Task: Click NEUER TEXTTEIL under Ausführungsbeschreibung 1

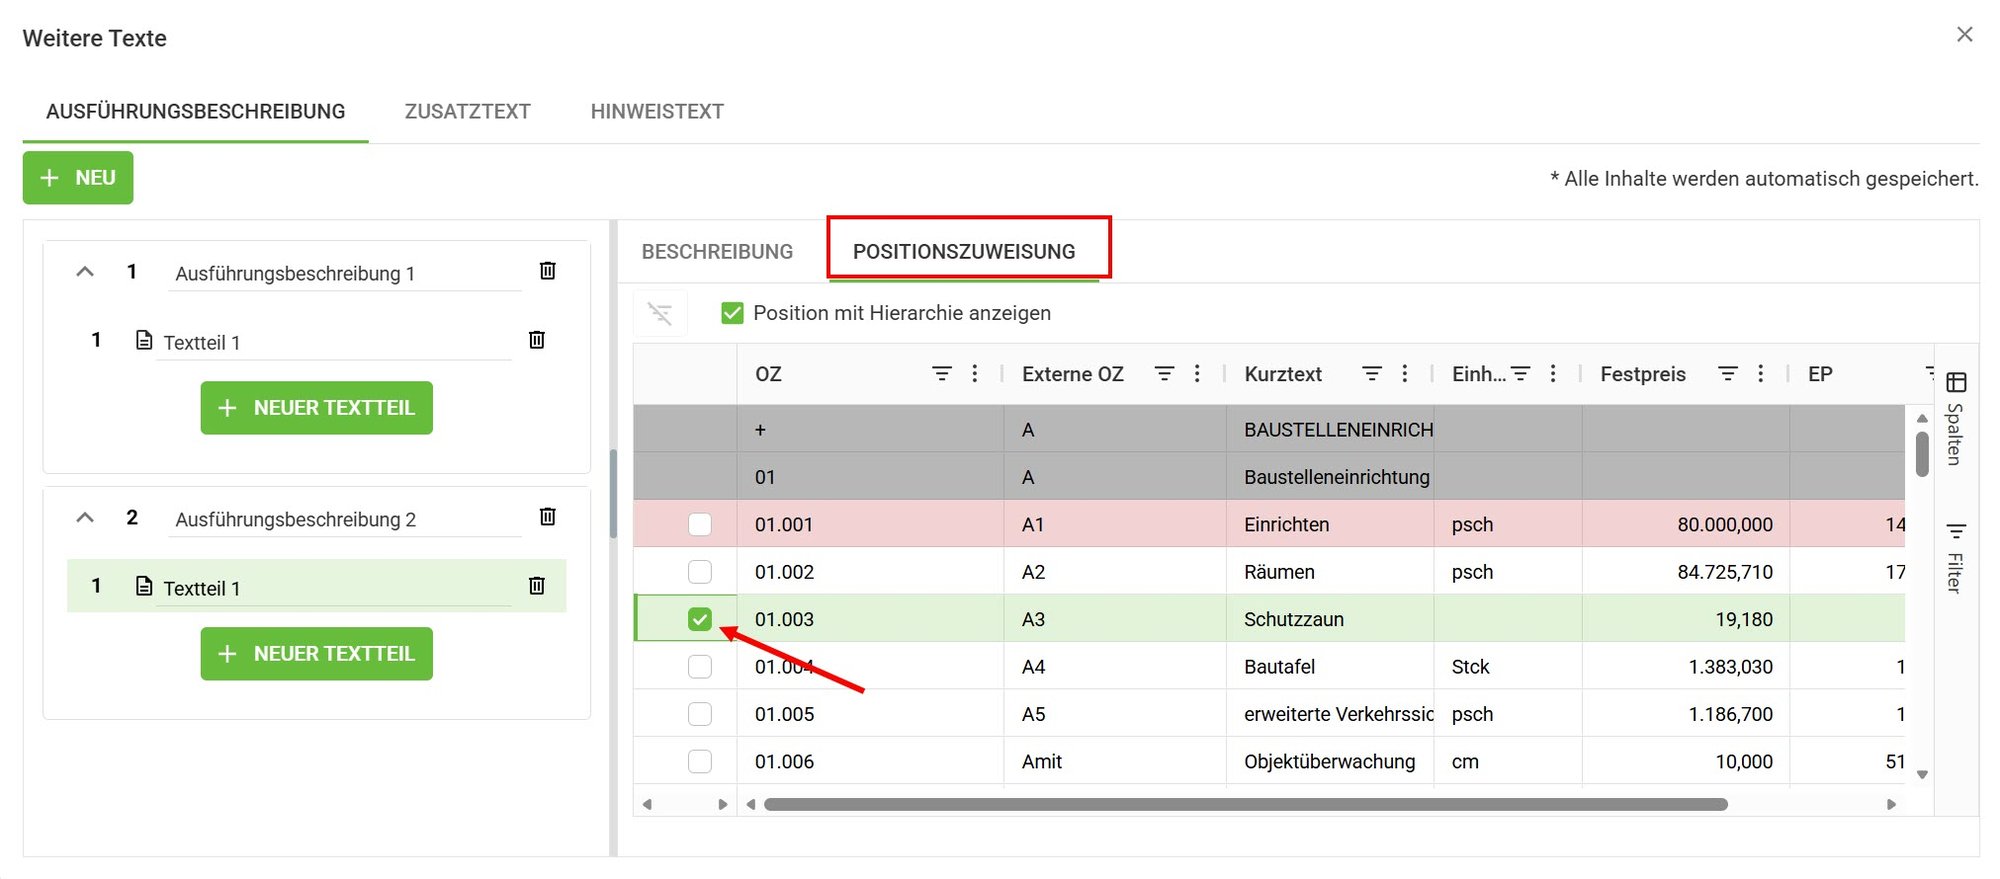Action: click(316, 408)
